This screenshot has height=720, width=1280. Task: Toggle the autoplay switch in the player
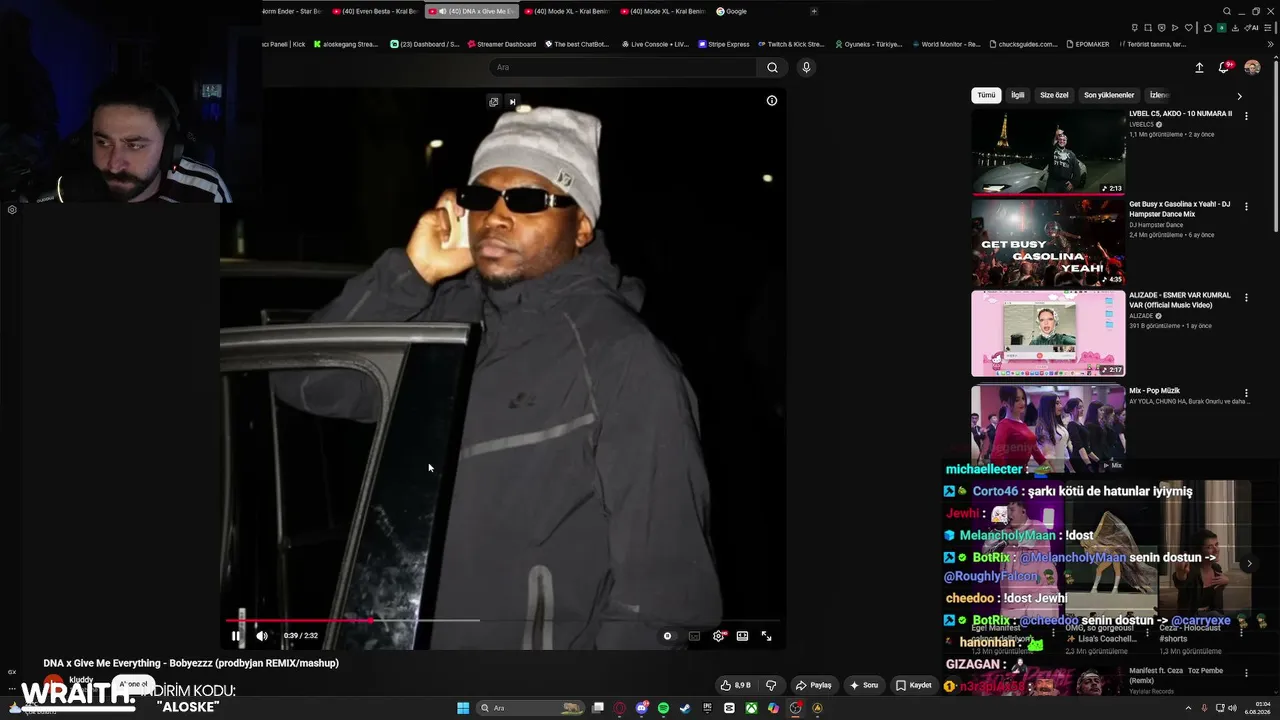pos(668,636)
